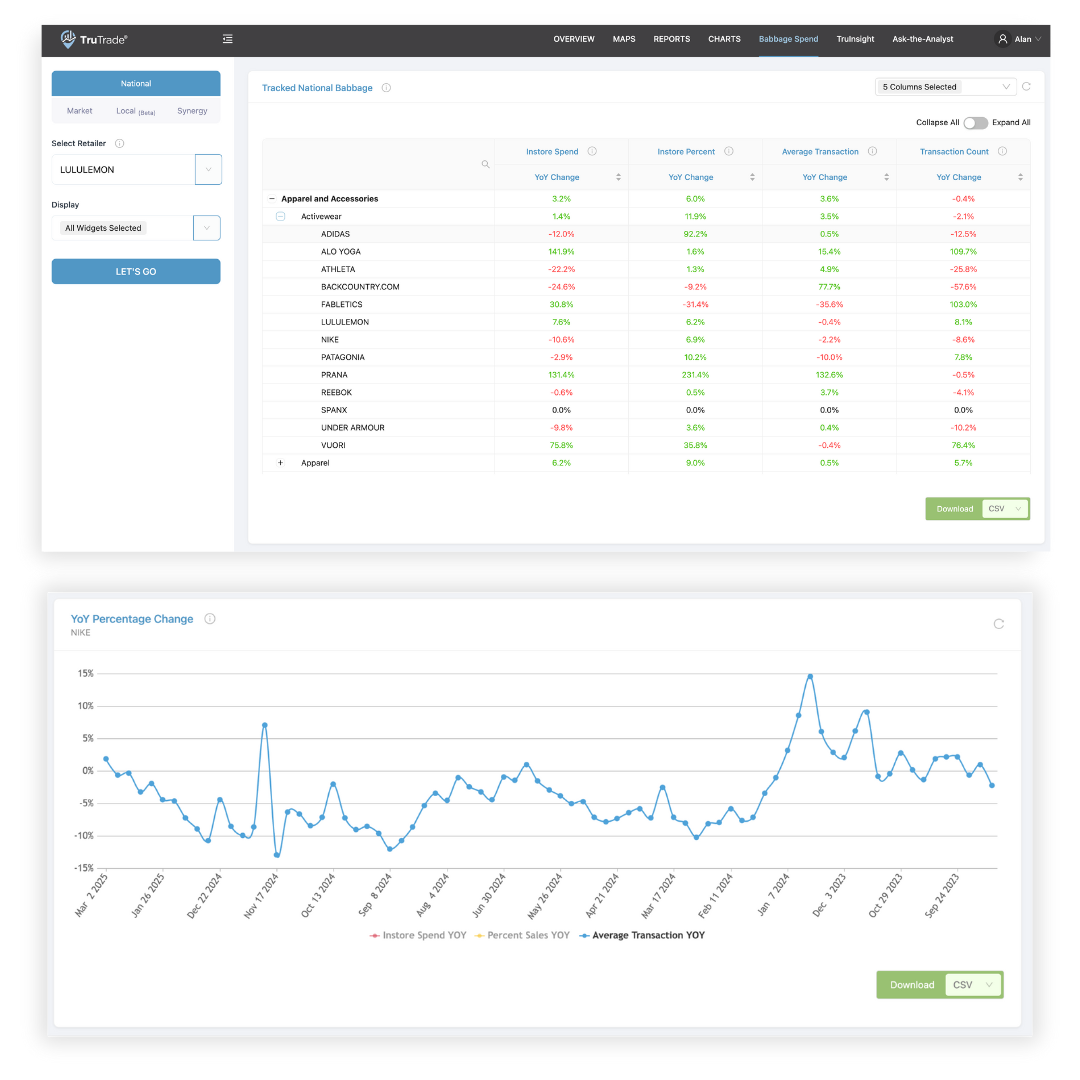Screen dimensions: 1080x1080
Task: Select the UNDER ARMOUR row
Action: pos(646,428)
